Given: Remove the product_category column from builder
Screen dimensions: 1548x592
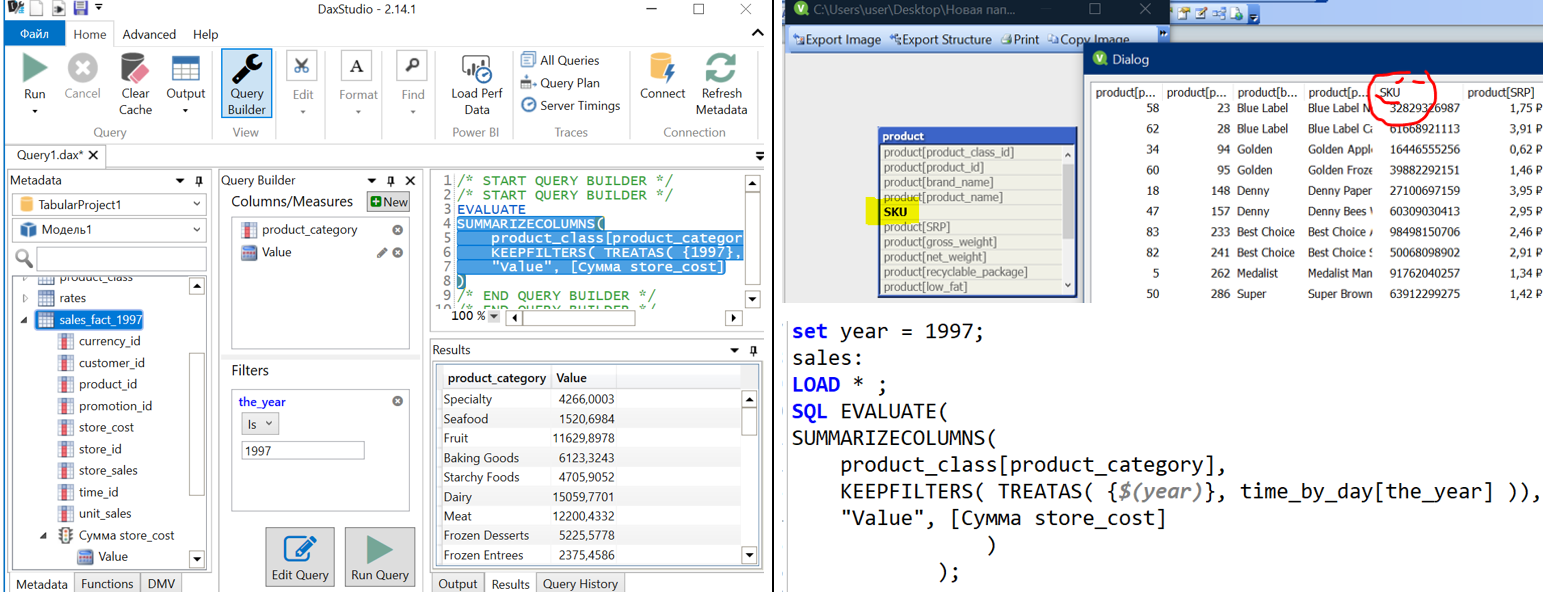Looking at the screenshot, I should point(398,230).
